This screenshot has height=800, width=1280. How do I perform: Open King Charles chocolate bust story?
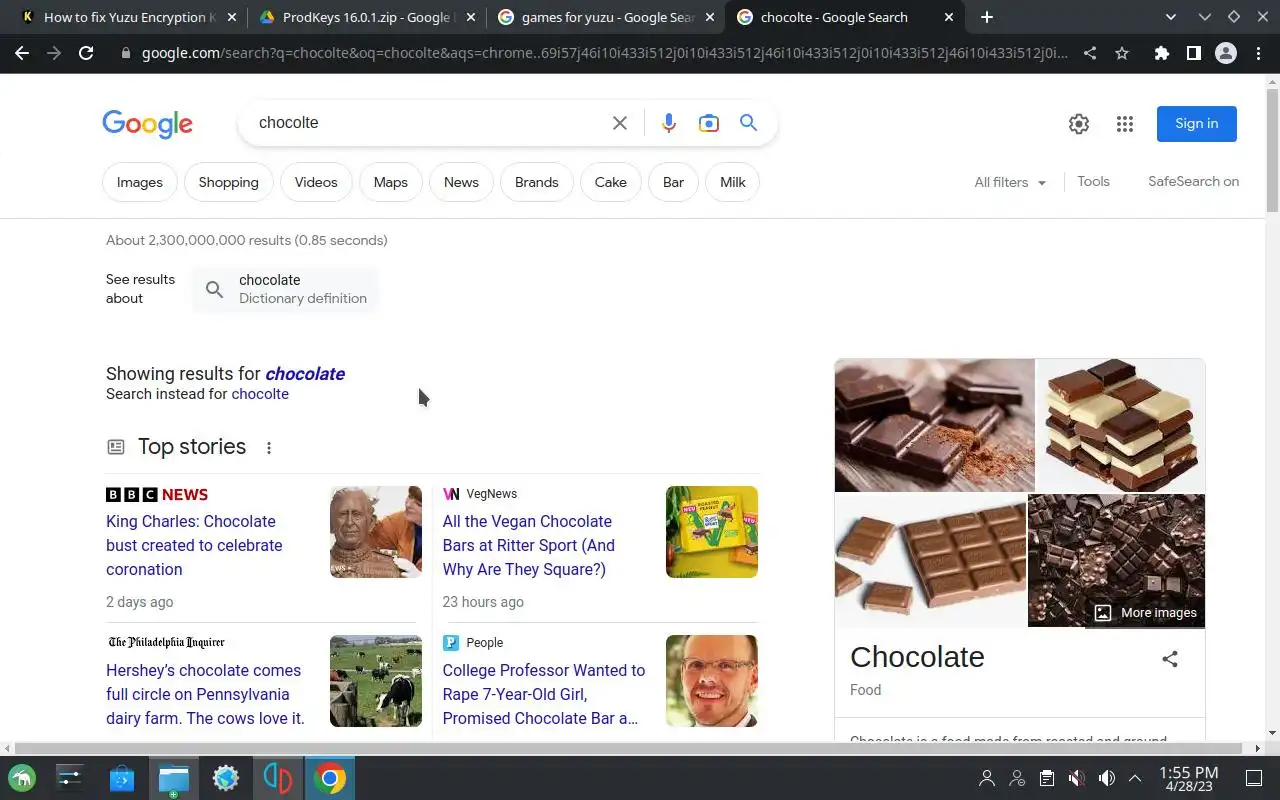tap(194, 545)
